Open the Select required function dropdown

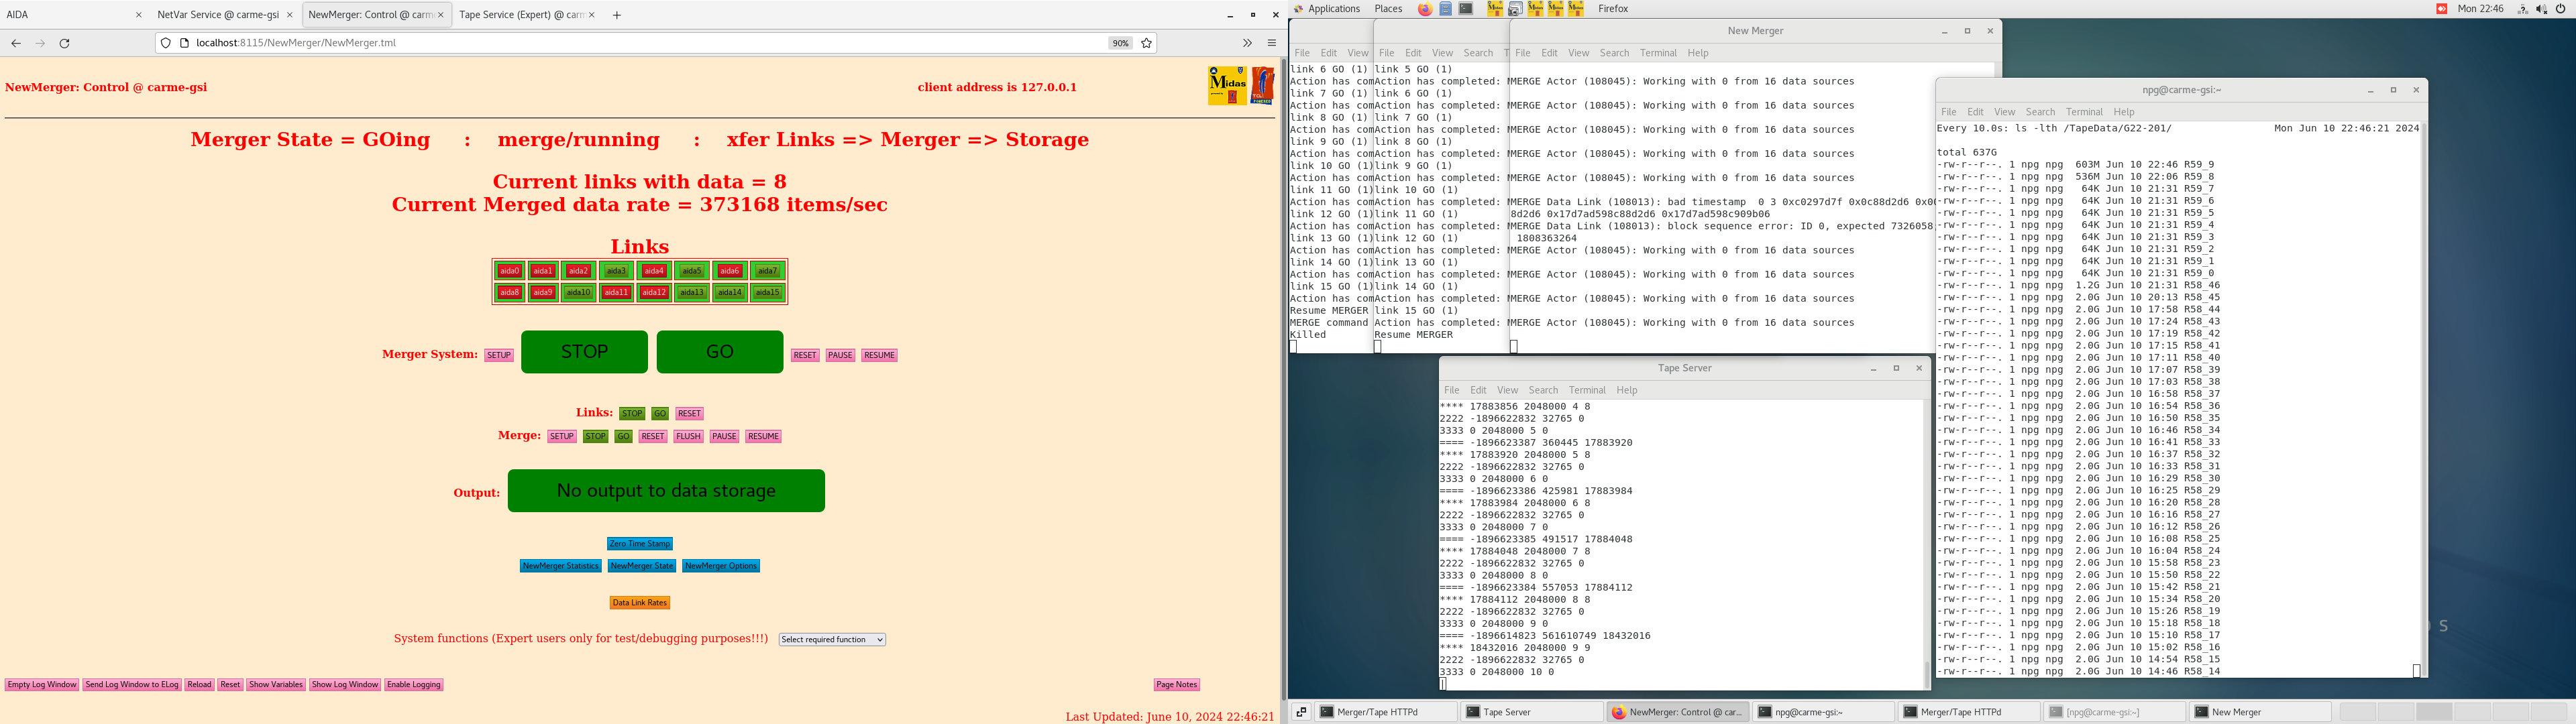[x=832, y=640]
